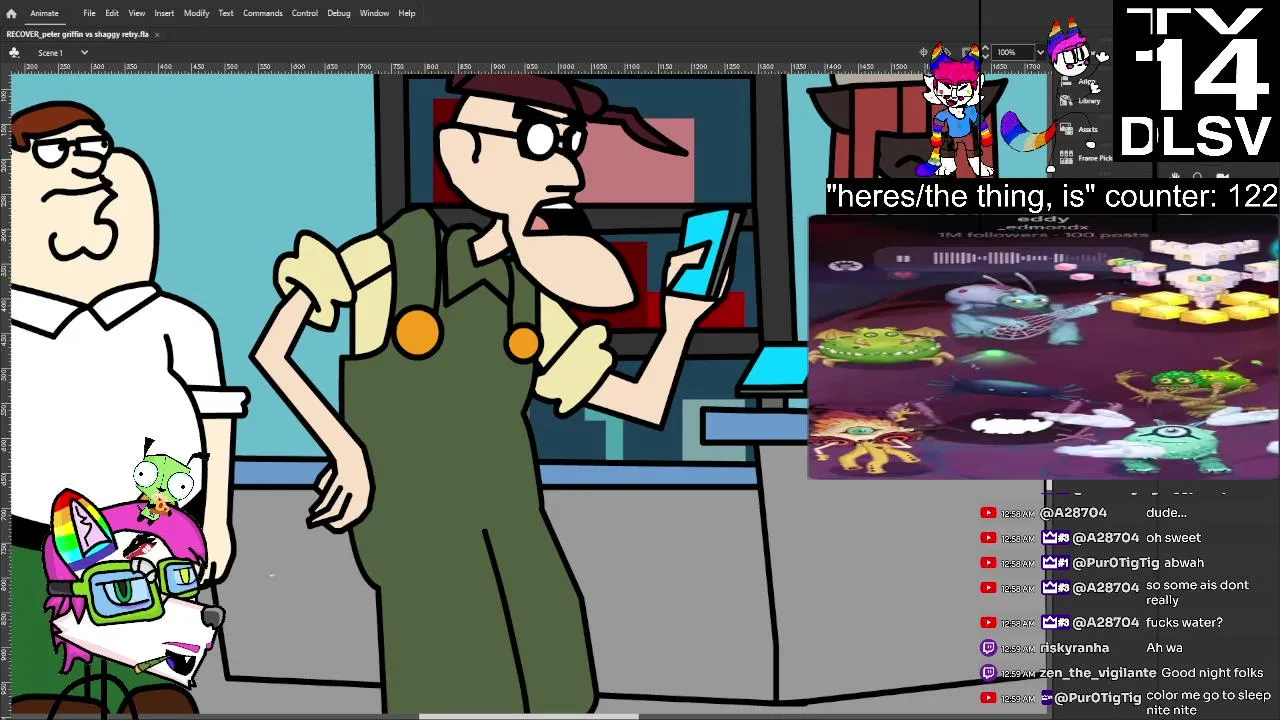The width and height of the screenshot is (1280, 720).
Task: Click chat message 'abwah'
Action: tap(1184, 563)
